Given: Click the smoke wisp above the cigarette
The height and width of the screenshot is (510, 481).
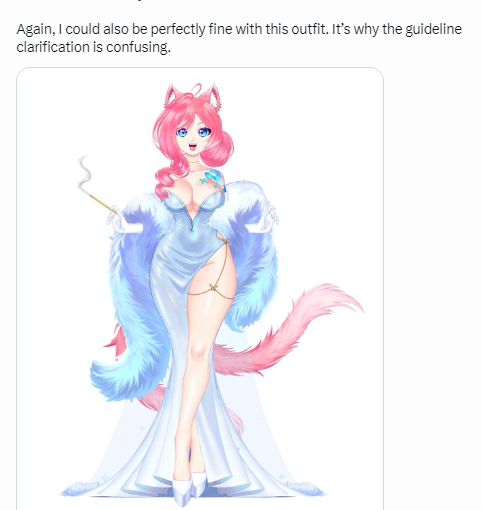Looking at the screenshot, I should pos(83,172).
